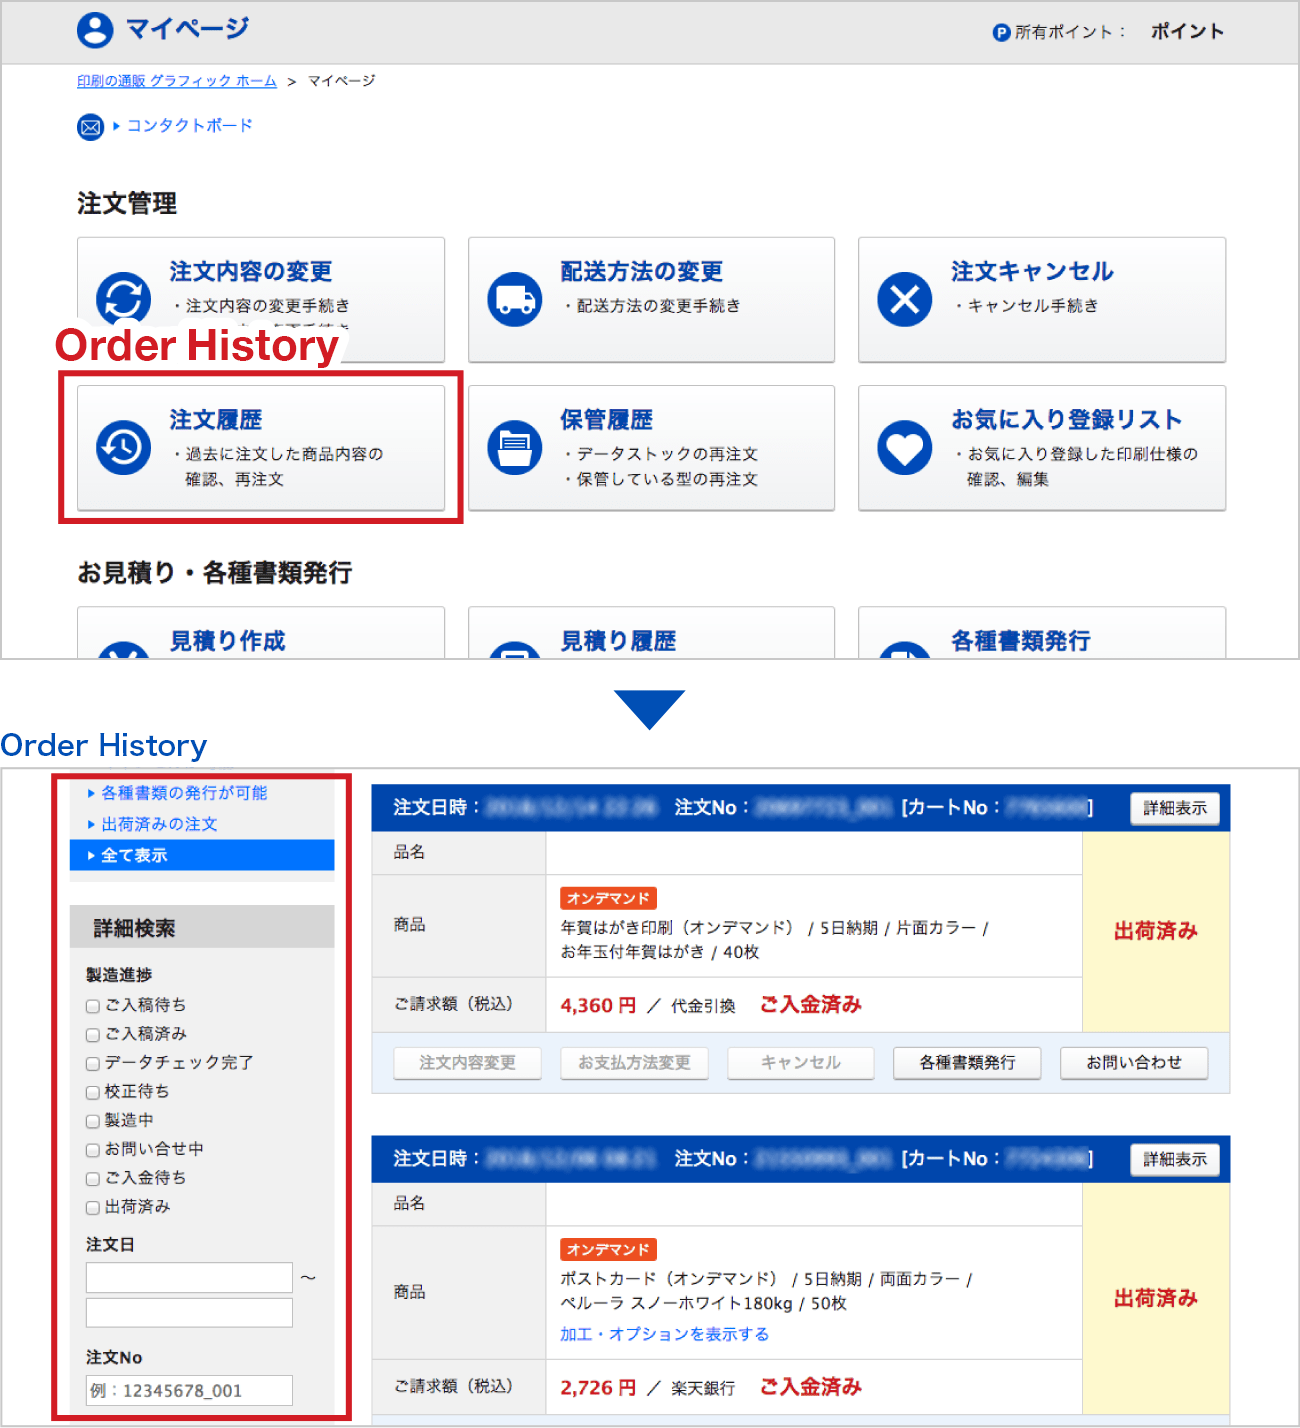Screen dimensions: 1300x1428
Task: Expand 加工・オプションを表示する link
Action: pos(664,1334)
